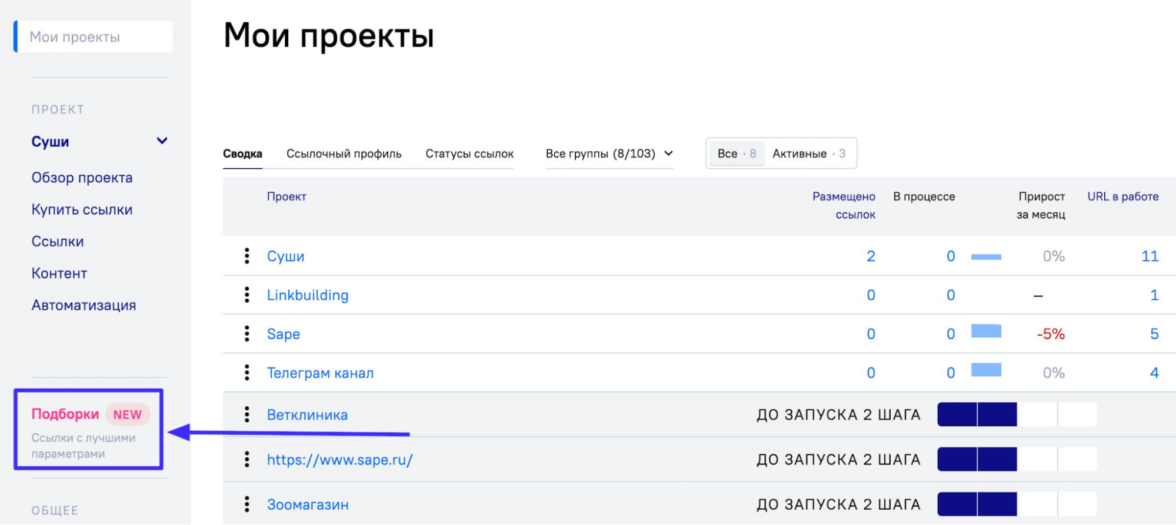Open Купить ссылки in the sidebar

82,210
